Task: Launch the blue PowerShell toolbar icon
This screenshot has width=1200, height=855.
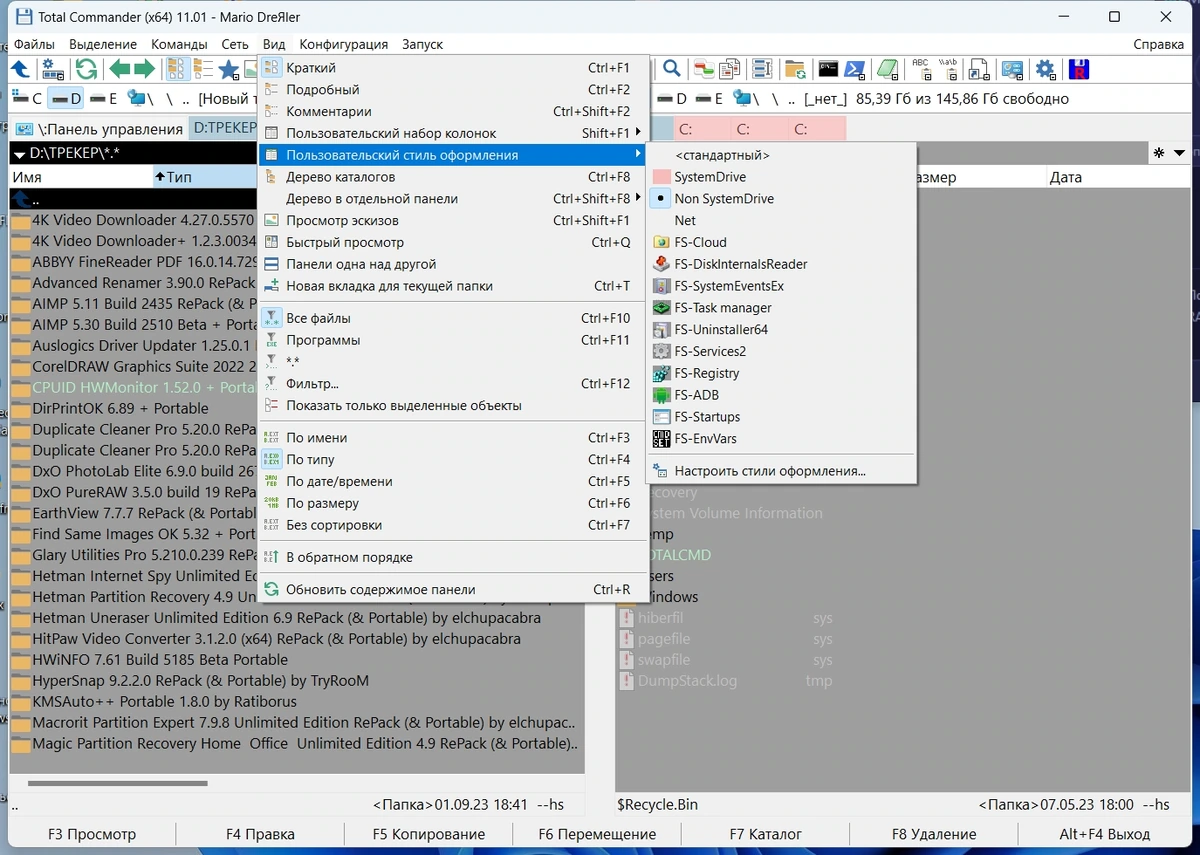Action: coord(855,69)
